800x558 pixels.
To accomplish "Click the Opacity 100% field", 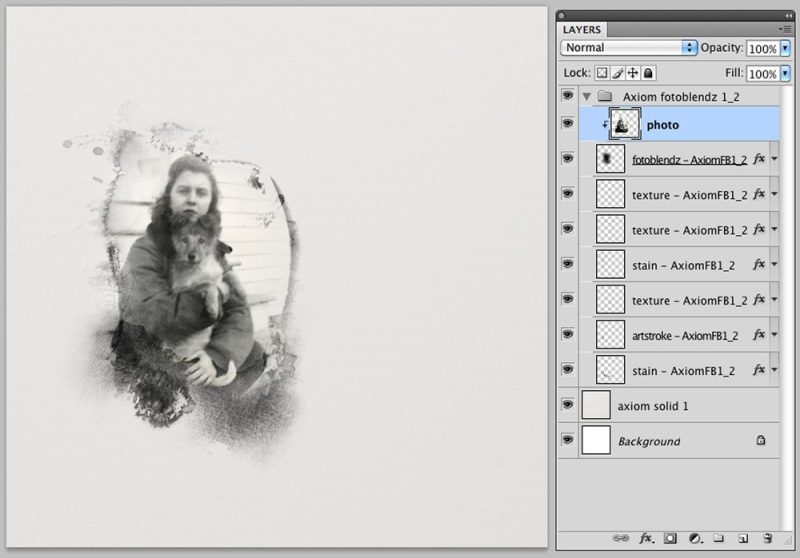I will coord(763,48).
